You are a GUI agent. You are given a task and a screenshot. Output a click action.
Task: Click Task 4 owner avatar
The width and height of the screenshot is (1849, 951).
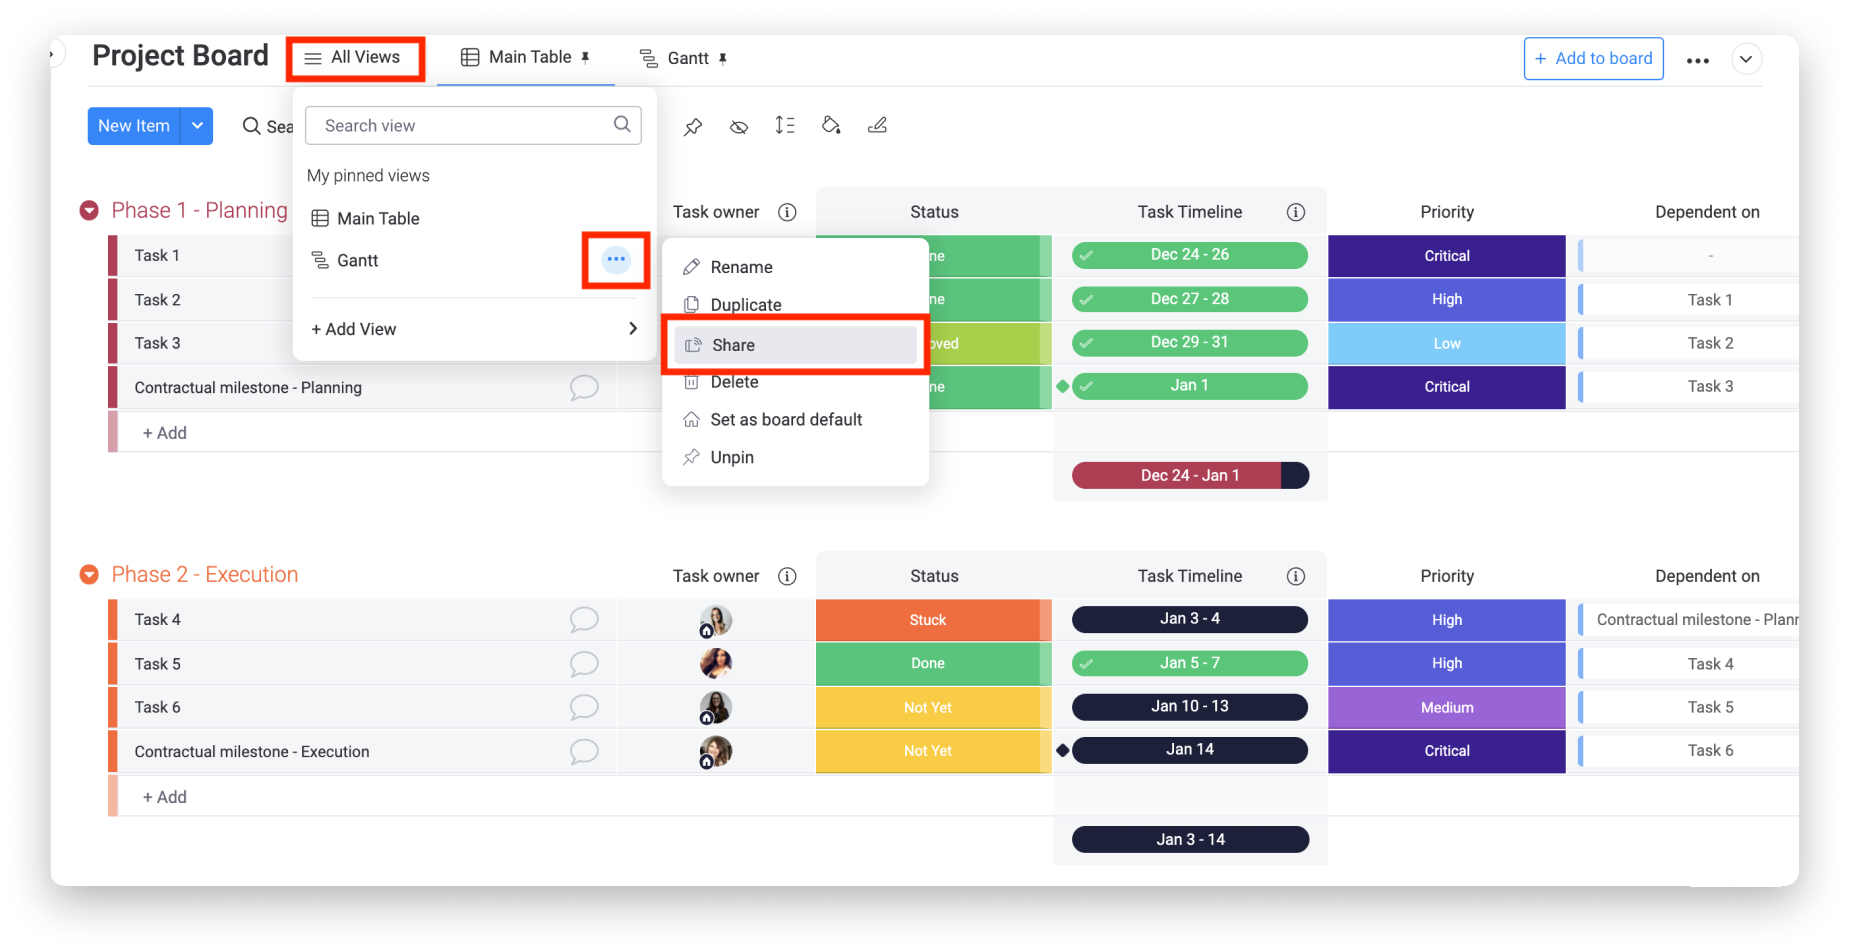pos(715,621)
